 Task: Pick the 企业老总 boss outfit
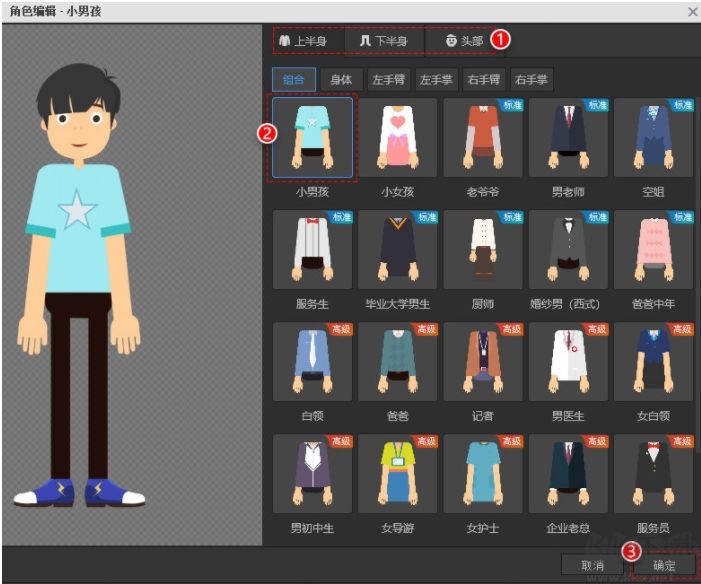coord(567,472)
